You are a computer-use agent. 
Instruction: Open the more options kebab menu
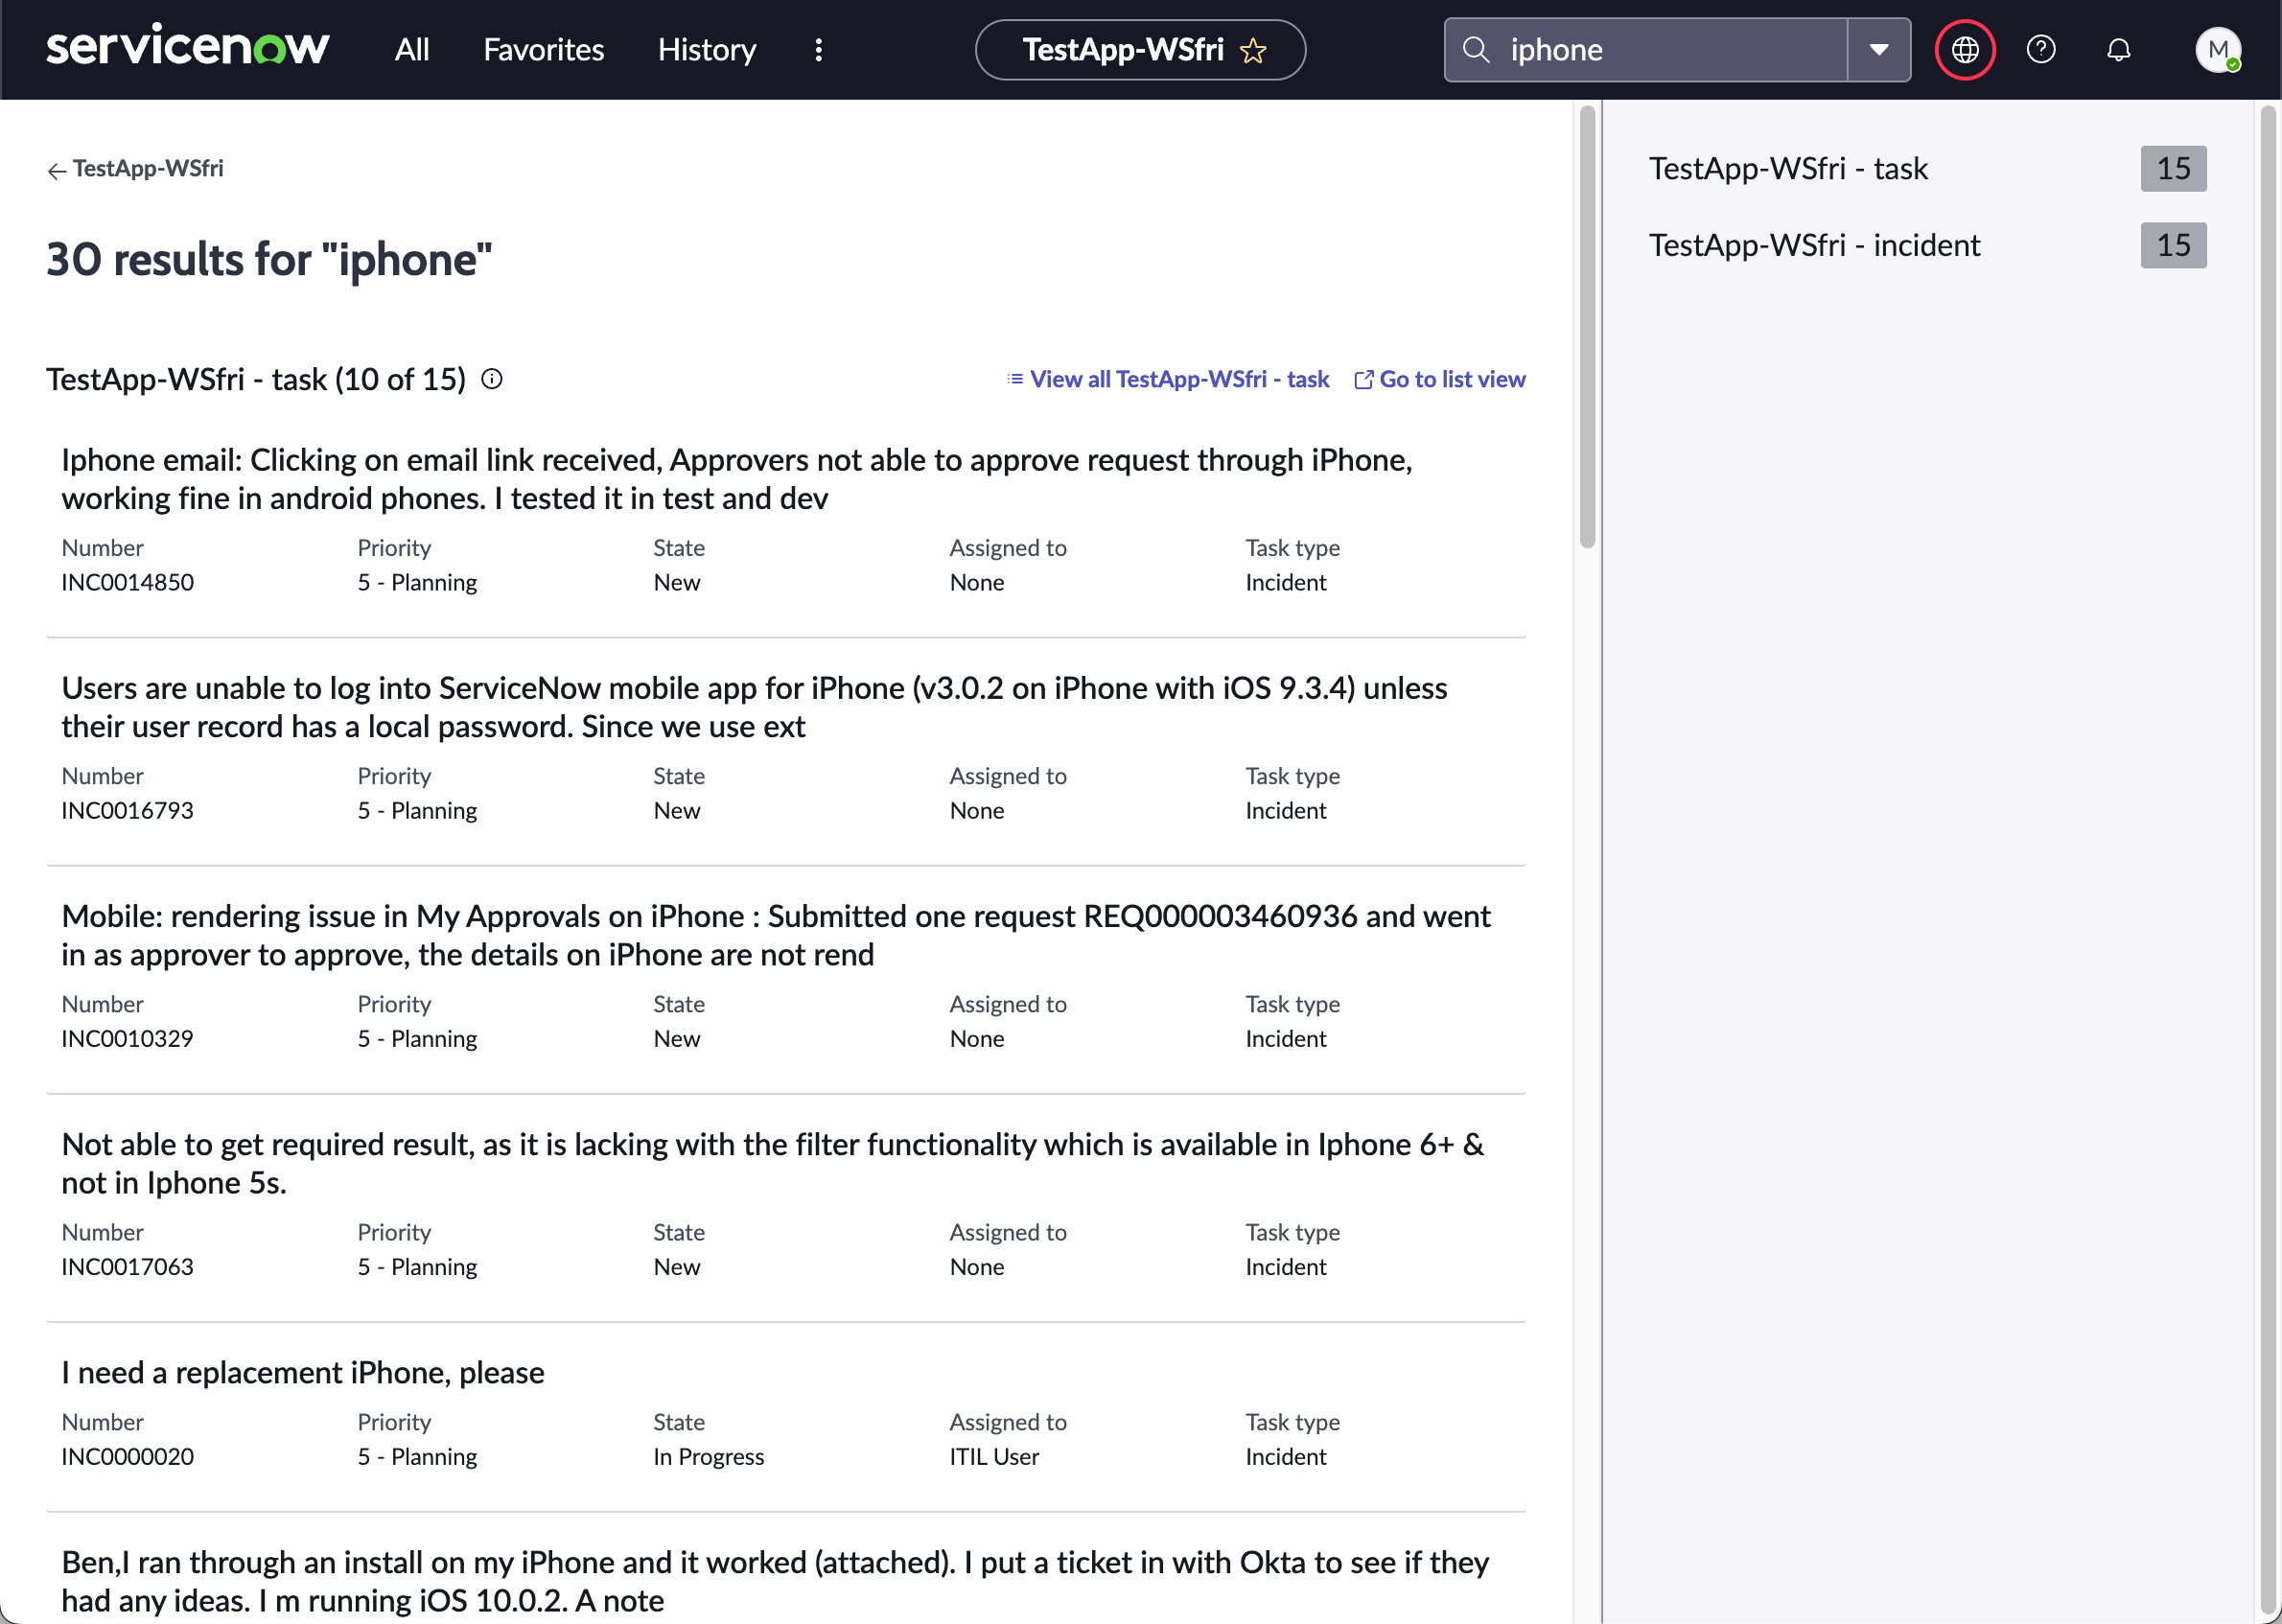818,49
